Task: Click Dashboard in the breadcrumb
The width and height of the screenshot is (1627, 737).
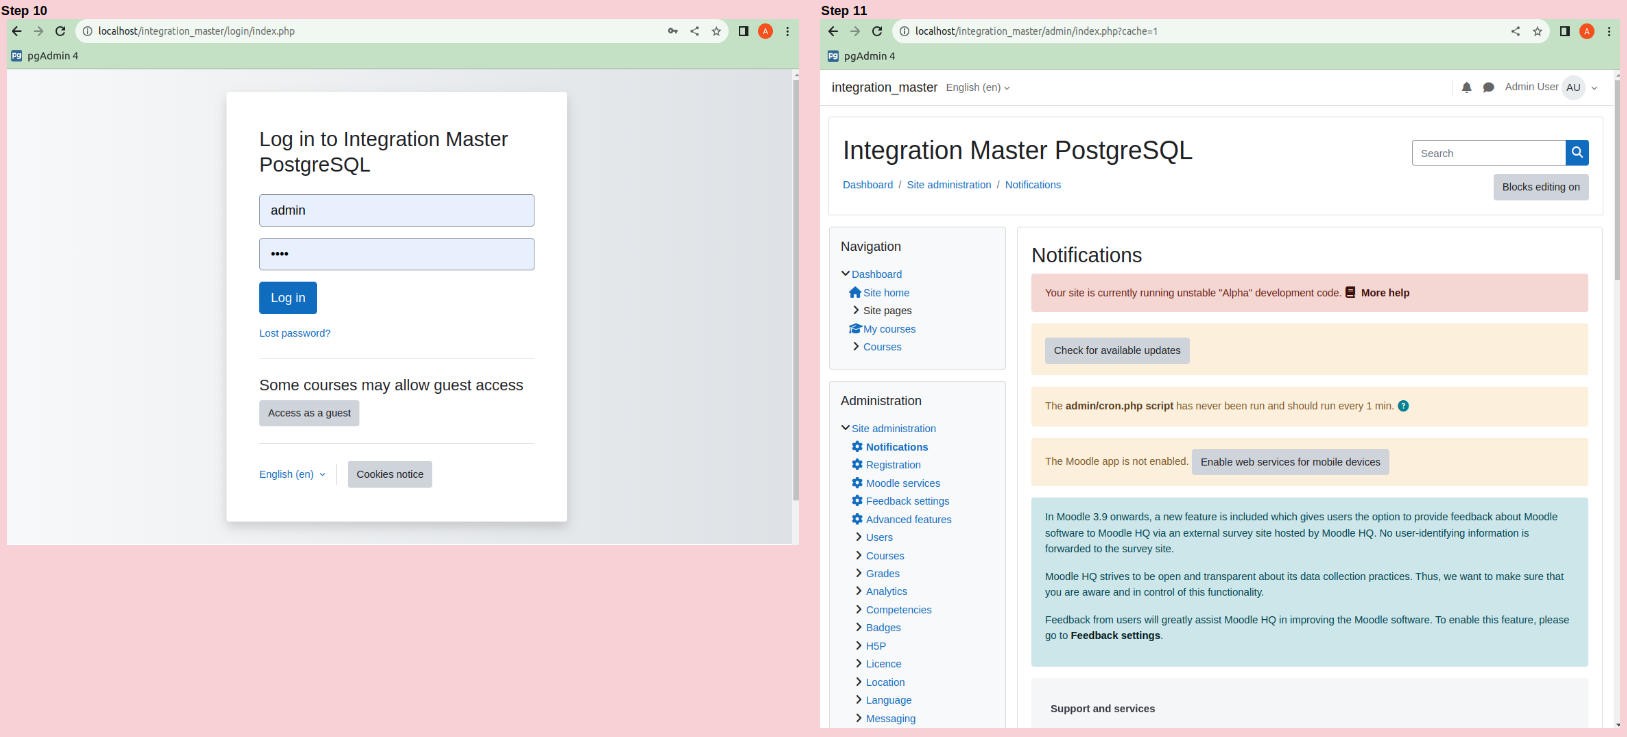Action: click(867, 185)
